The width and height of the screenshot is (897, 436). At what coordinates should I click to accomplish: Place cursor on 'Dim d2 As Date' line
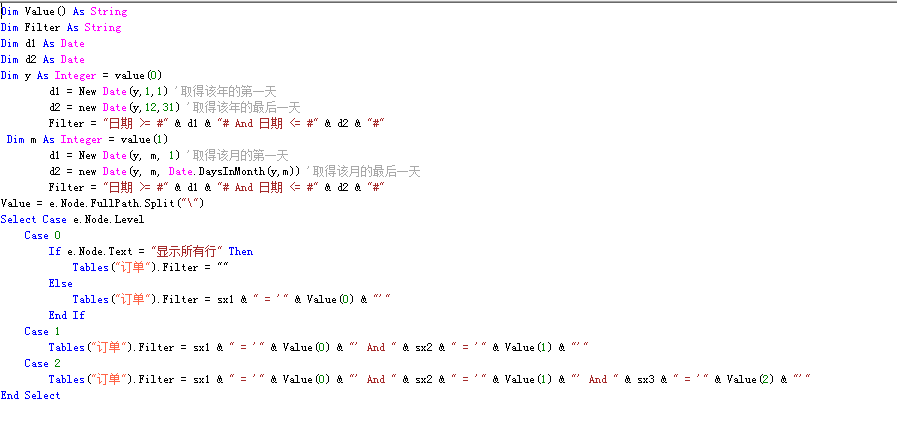click(43, 60)
